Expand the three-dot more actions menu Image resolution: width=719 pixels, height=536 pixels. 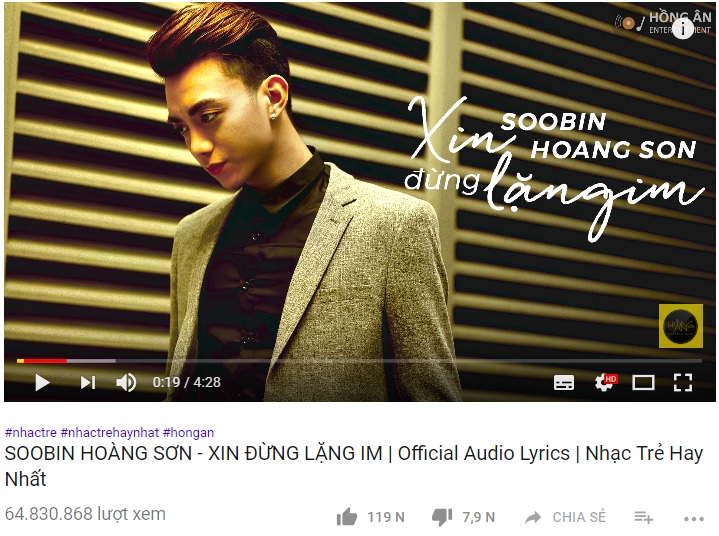tap(693, 519)
